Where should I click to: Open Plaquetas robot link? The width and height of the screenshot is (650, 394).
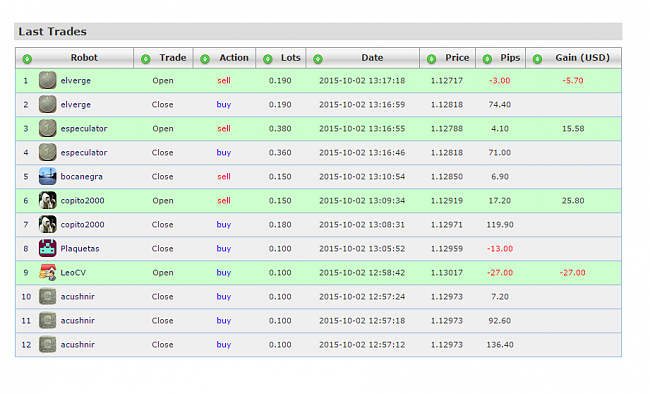(80, 248)
